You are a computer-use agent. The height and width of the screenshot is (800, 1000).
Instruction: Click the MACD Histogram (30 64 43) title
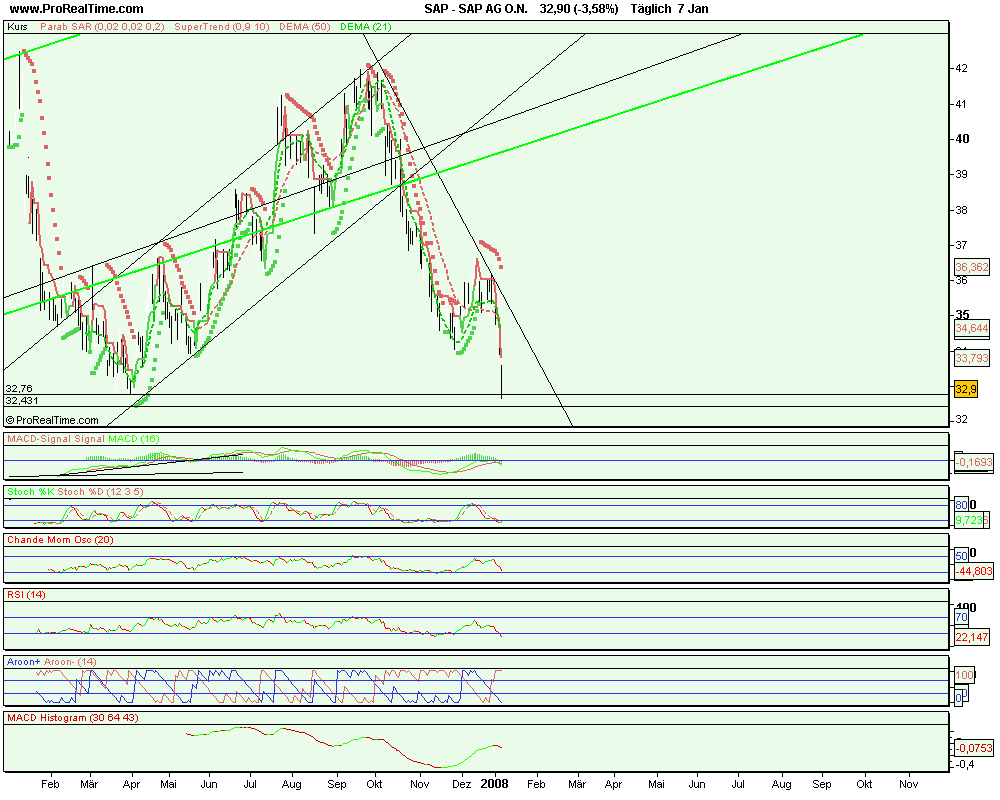pos(77,718)
